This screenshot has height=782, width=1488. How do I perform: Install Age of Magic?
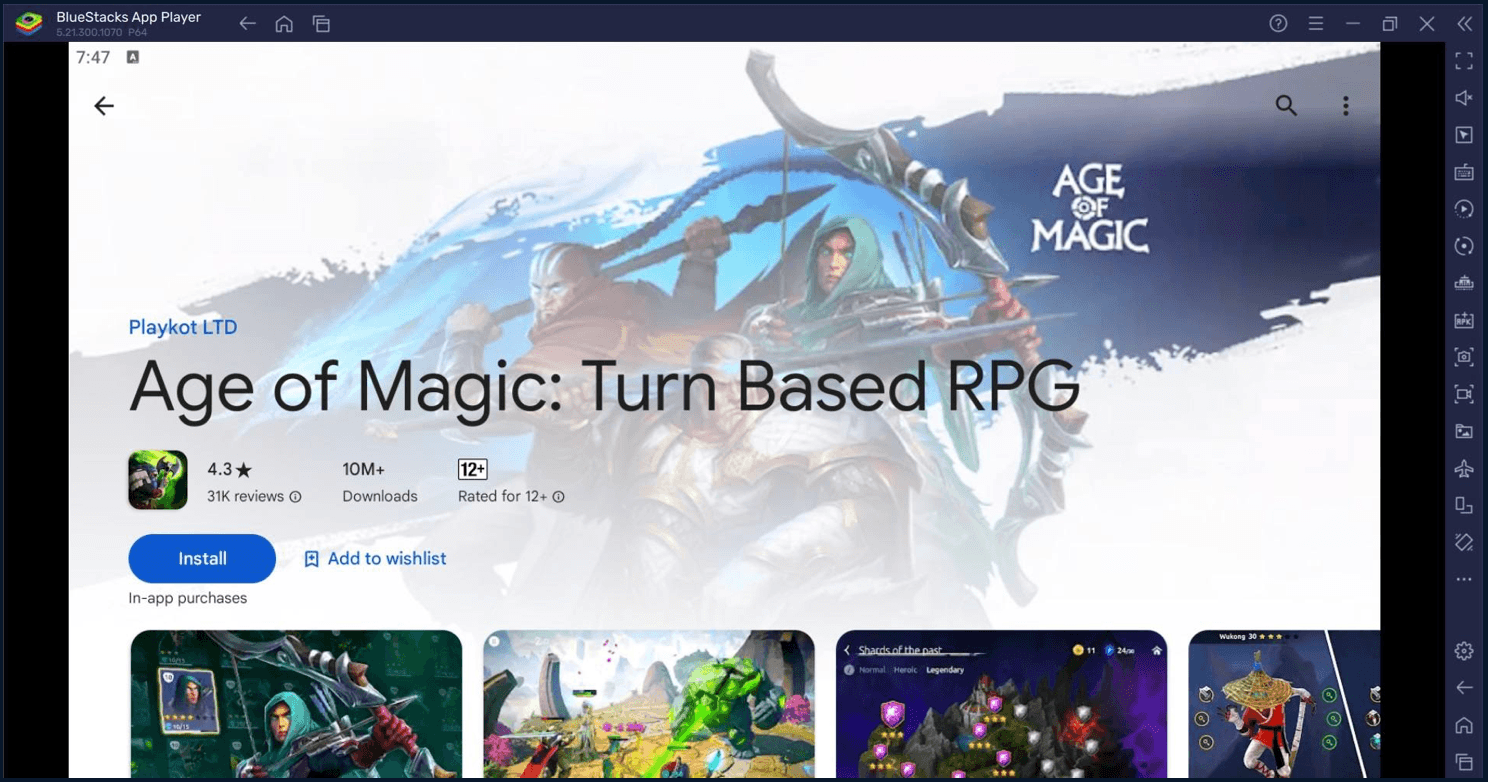[x=202, y=559]
